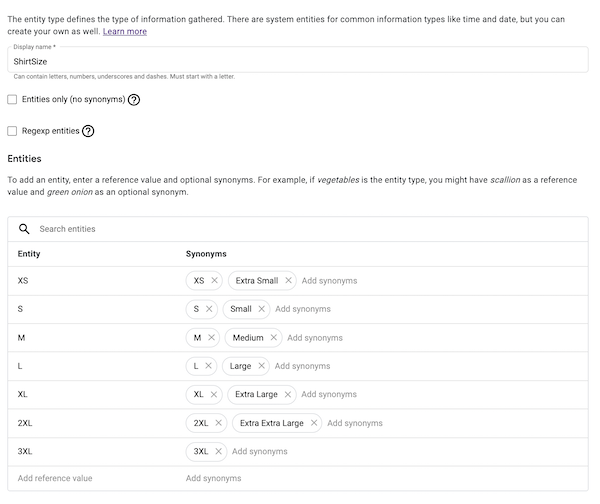
Task: Remove the "Medium" synonym chip
Action: (x=274, y=338)
